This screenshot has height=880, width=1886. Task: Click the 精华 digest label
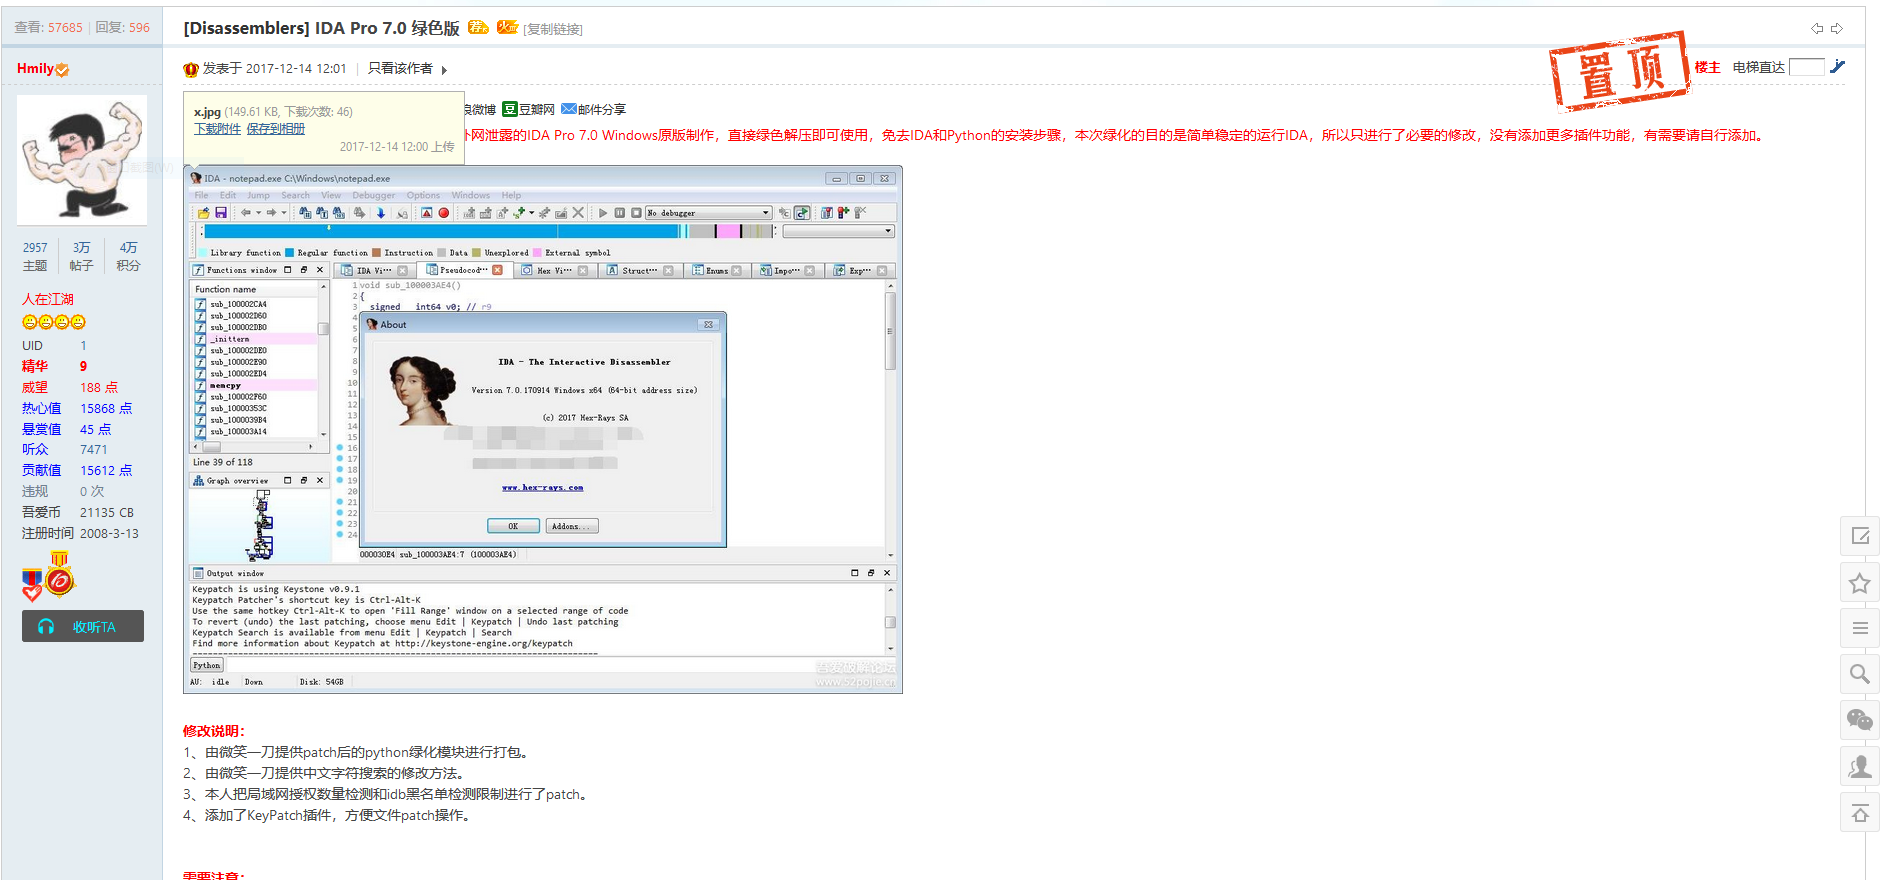tap(35, 366)
